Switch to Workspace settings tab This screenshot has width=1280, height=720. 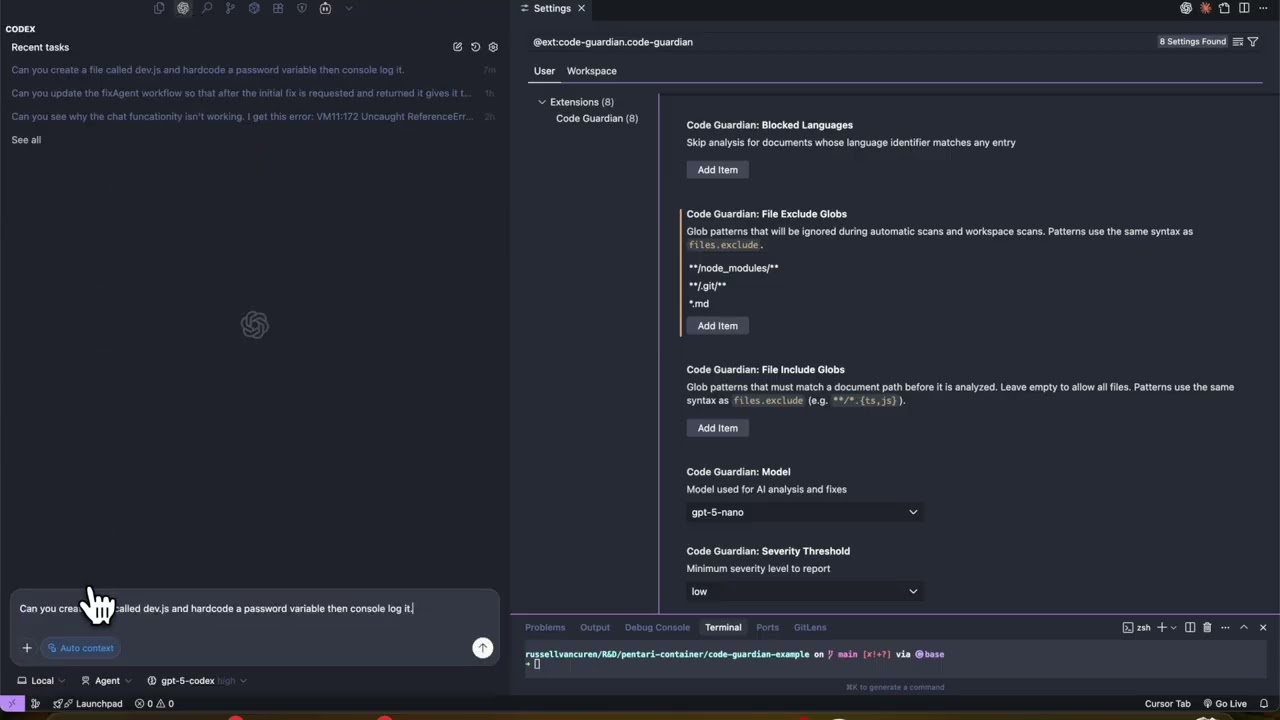591,71
